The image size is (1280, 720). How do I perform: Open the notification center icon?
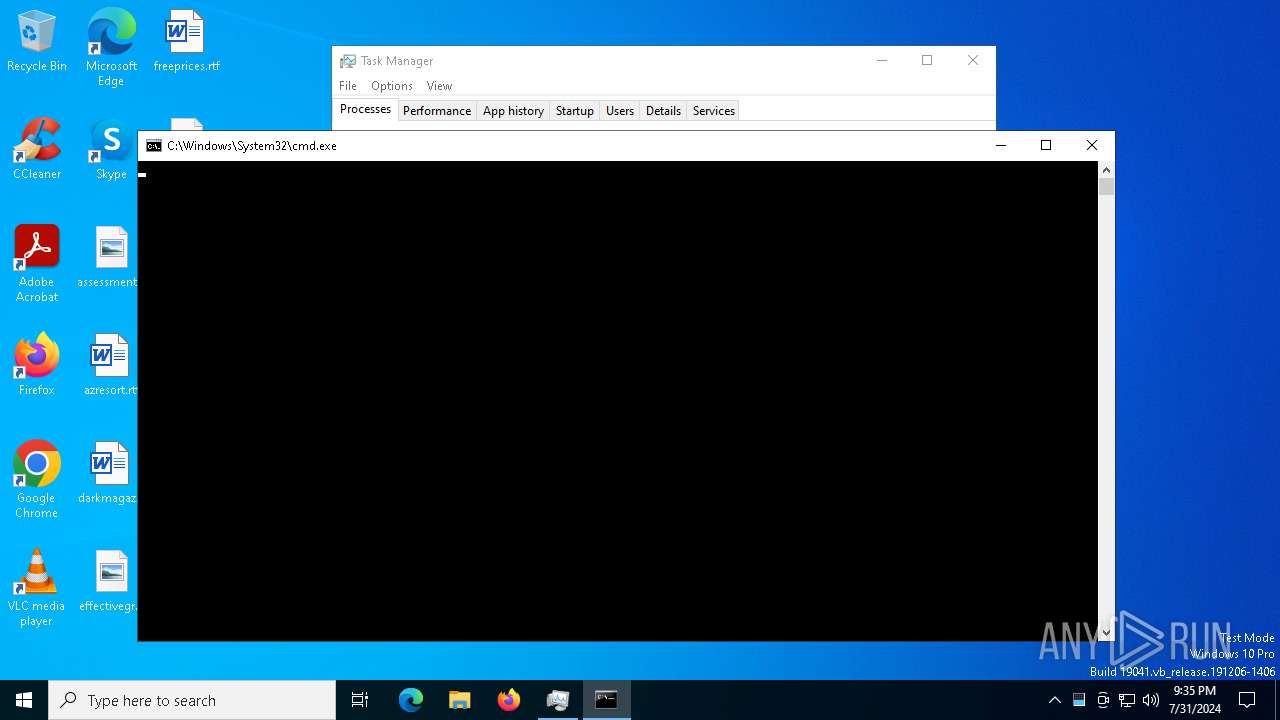[1247, 700]
